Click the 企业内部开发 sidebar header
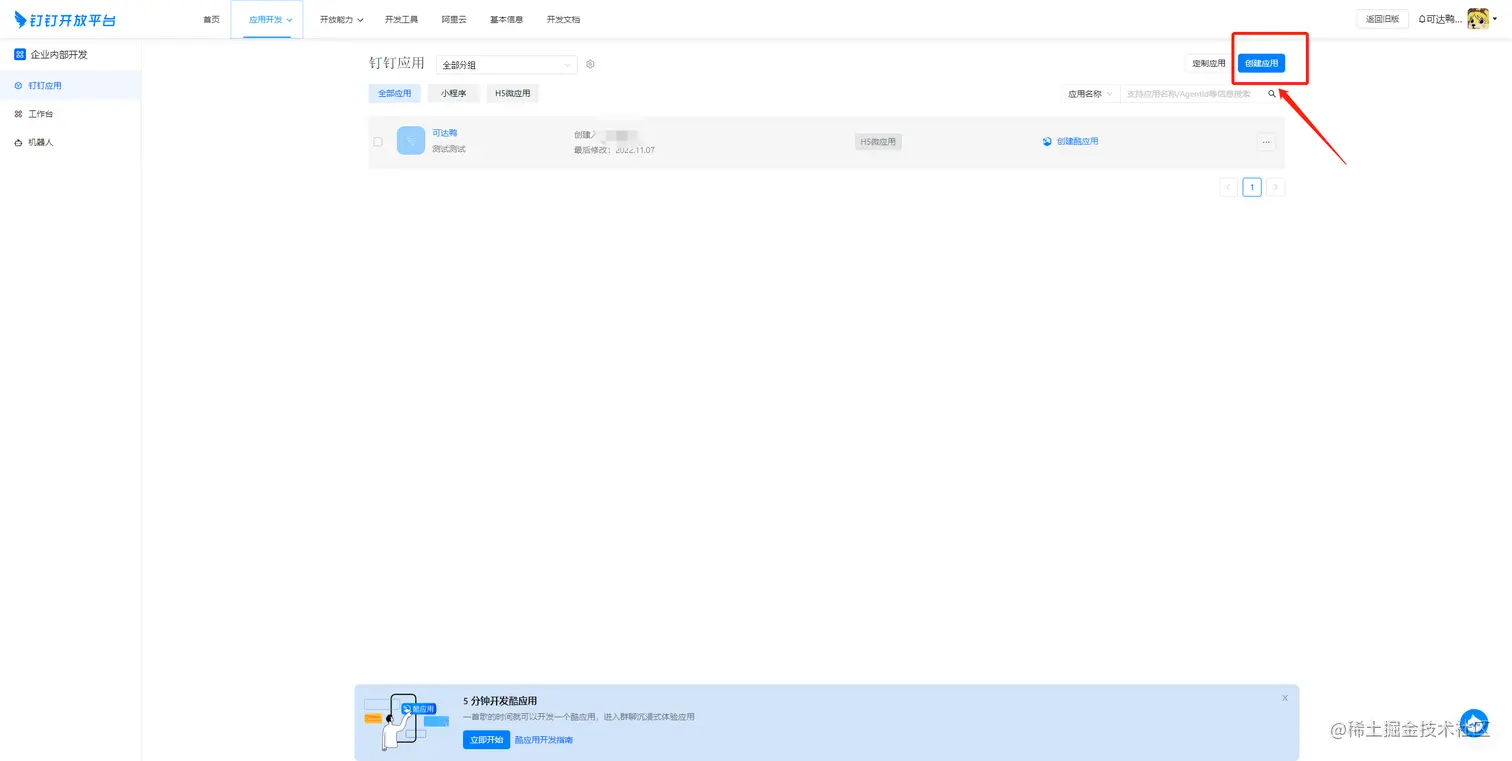 pos(52,54)
